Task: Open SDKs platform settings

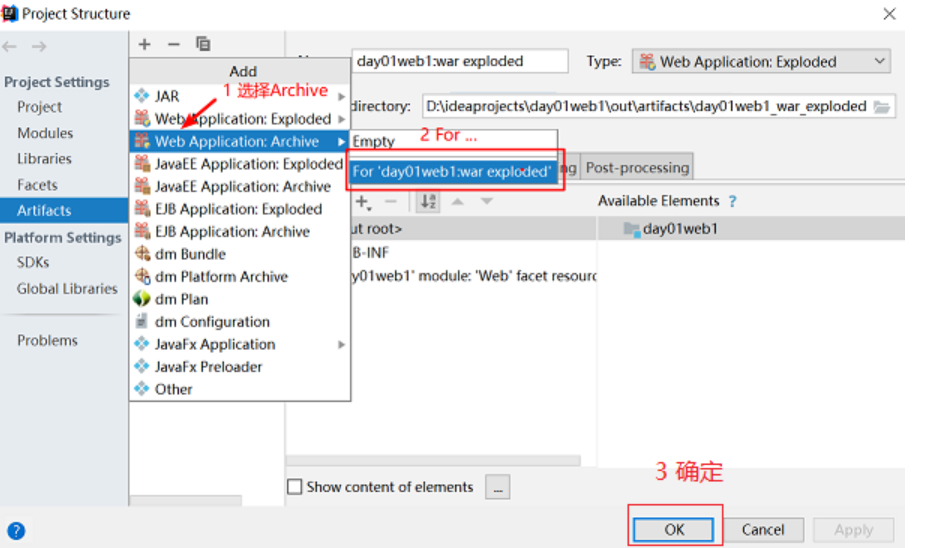Action: click(x=33, y=262)
